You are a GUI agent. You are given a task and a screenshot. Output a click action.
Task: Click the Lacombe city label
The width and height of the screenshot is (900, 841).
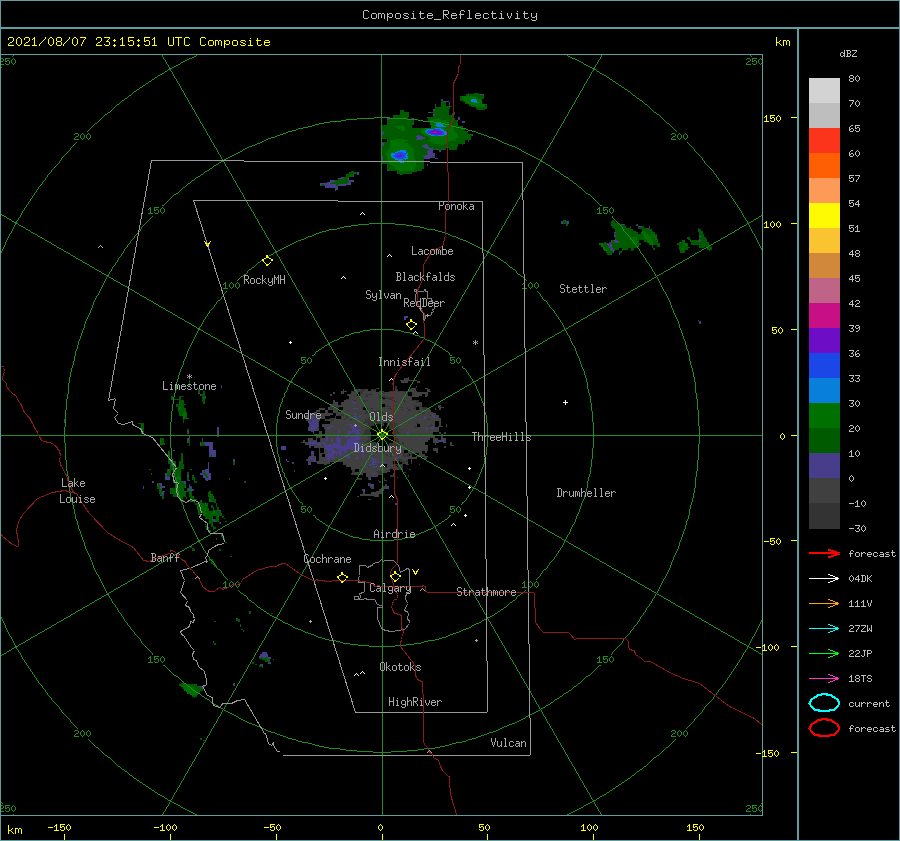point(432,251)
